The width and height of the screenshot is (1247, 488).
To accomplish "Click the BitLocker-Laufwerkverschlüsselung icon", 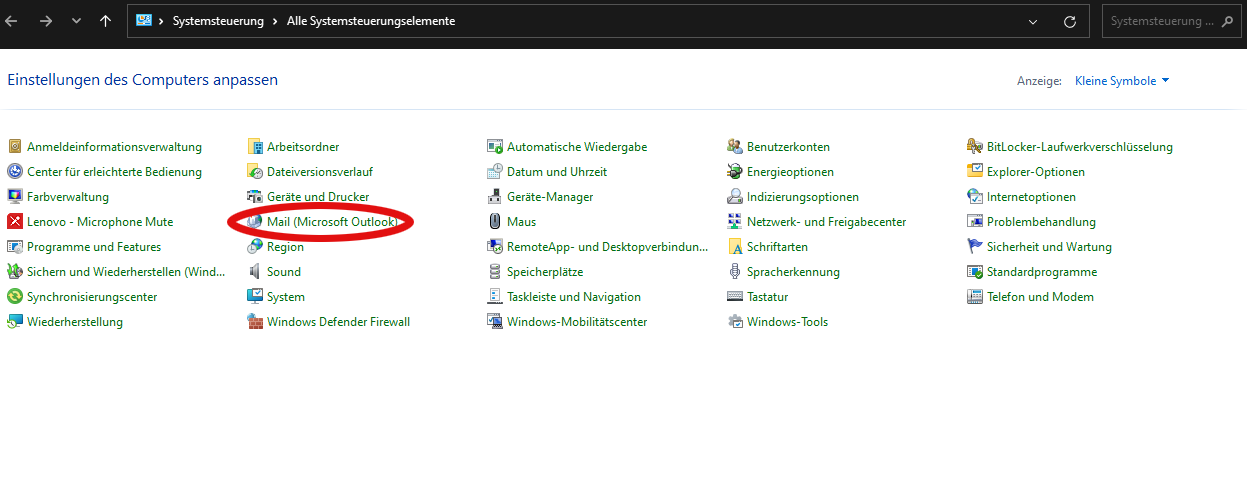I will coord(975,147).
